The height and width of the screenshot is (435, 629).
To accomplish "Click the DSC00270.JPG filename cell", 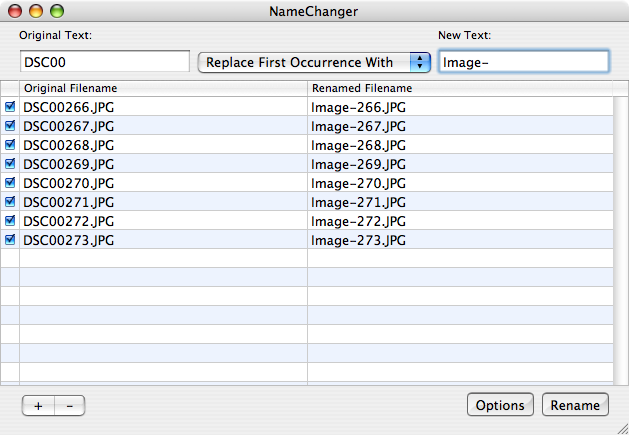I will [x=69, y=183].
